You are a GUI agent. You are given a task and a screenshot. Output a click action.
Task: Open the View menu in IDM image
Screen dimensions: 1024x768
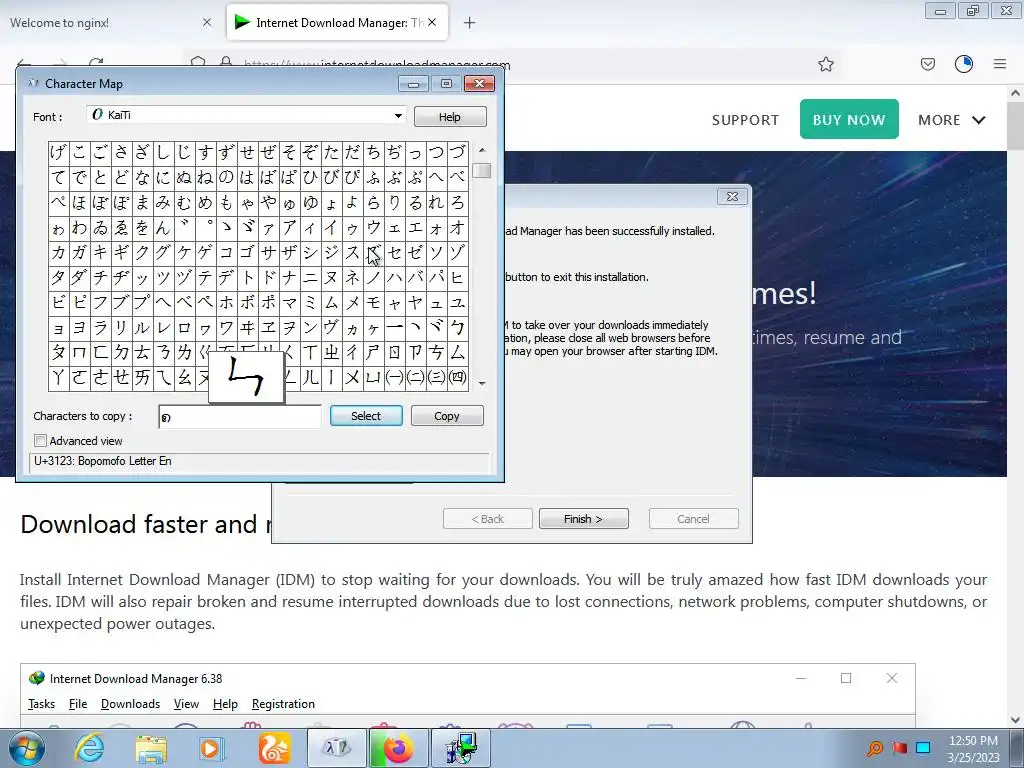click(186, 704)
